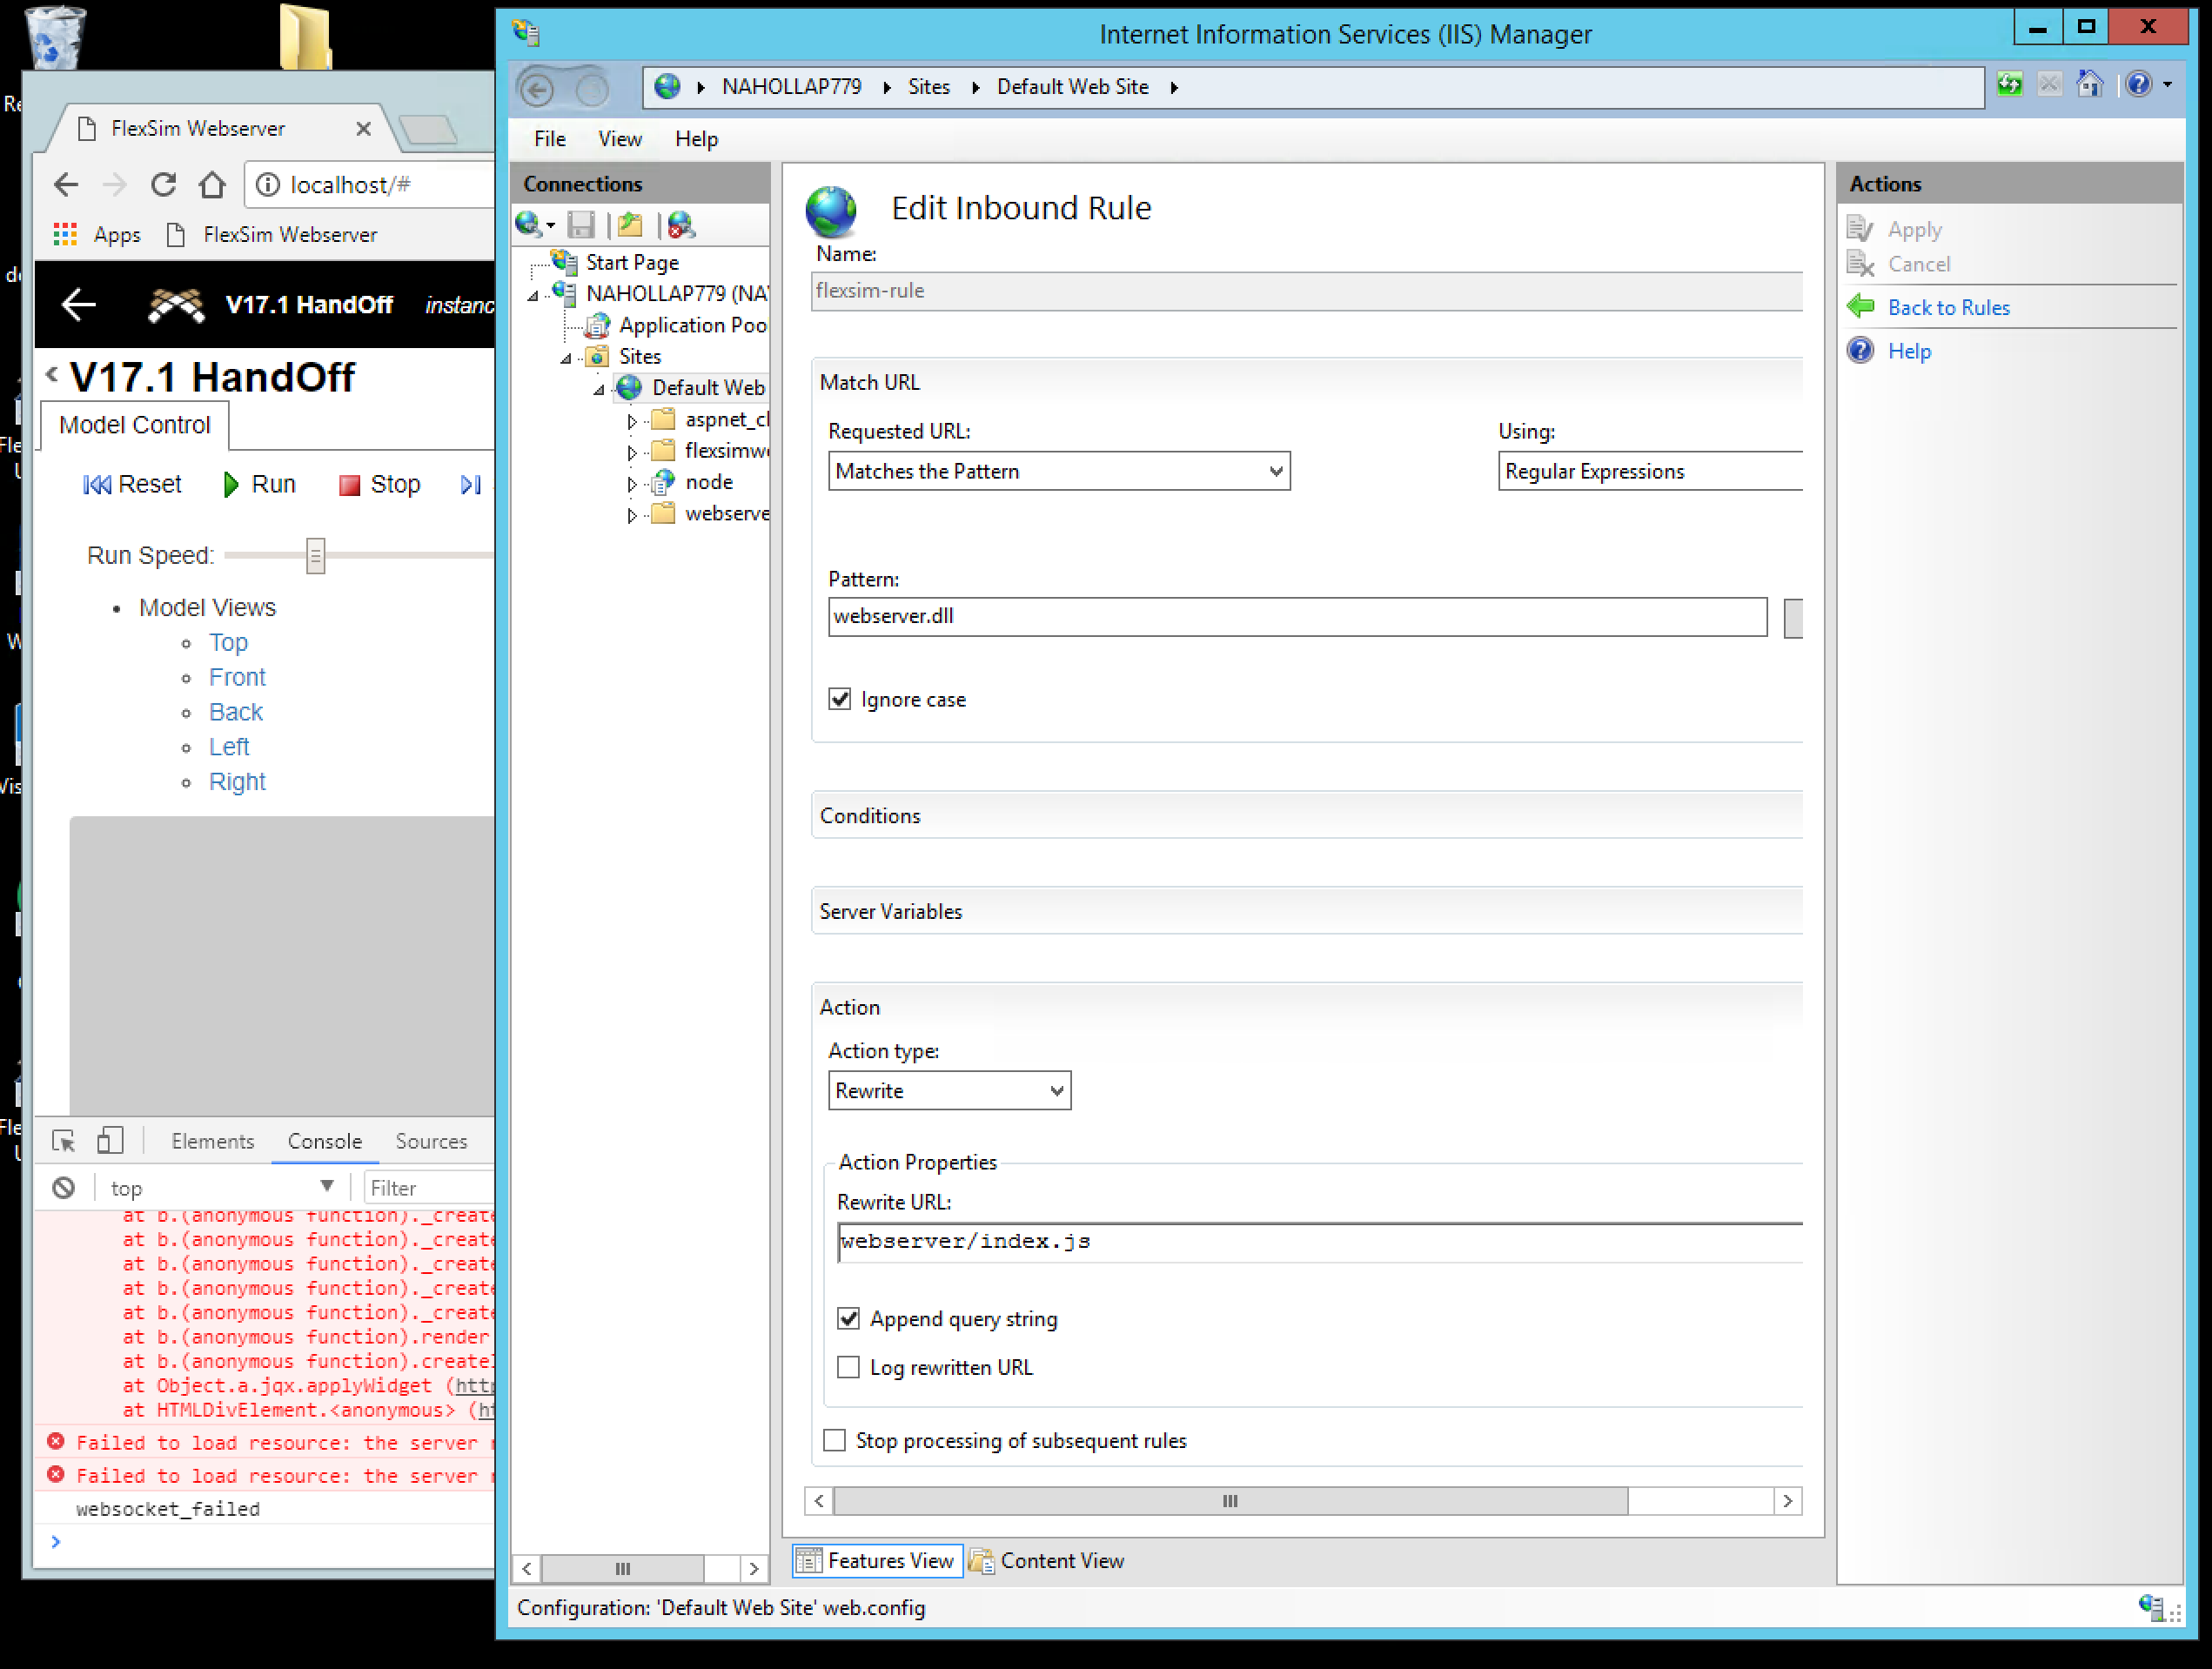Click the DevTools inspect element icon
2212x1669 pixels.
click(x=64, y=1141)
